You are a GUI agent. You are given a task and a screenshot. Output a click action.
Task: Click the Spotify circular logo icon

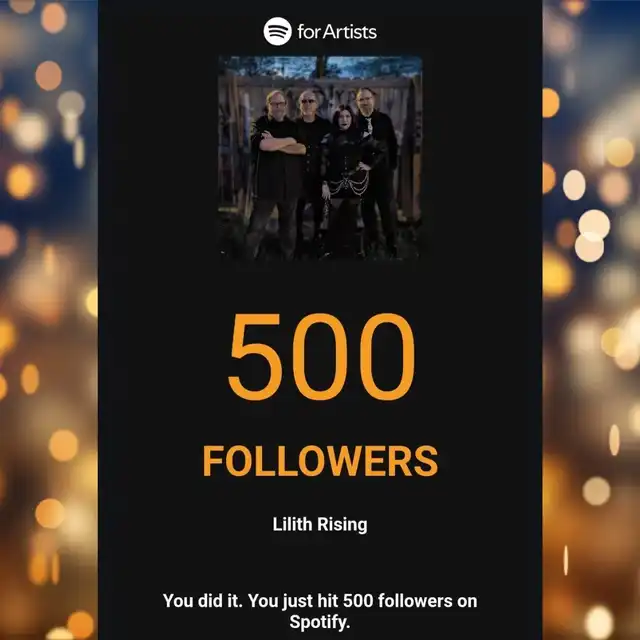(x=278, y=31)
